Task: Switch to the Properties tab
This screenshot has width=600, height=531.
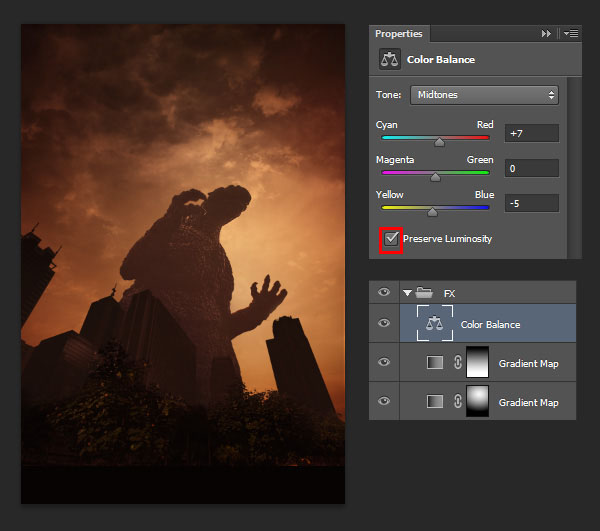Action: pos(399,34)
